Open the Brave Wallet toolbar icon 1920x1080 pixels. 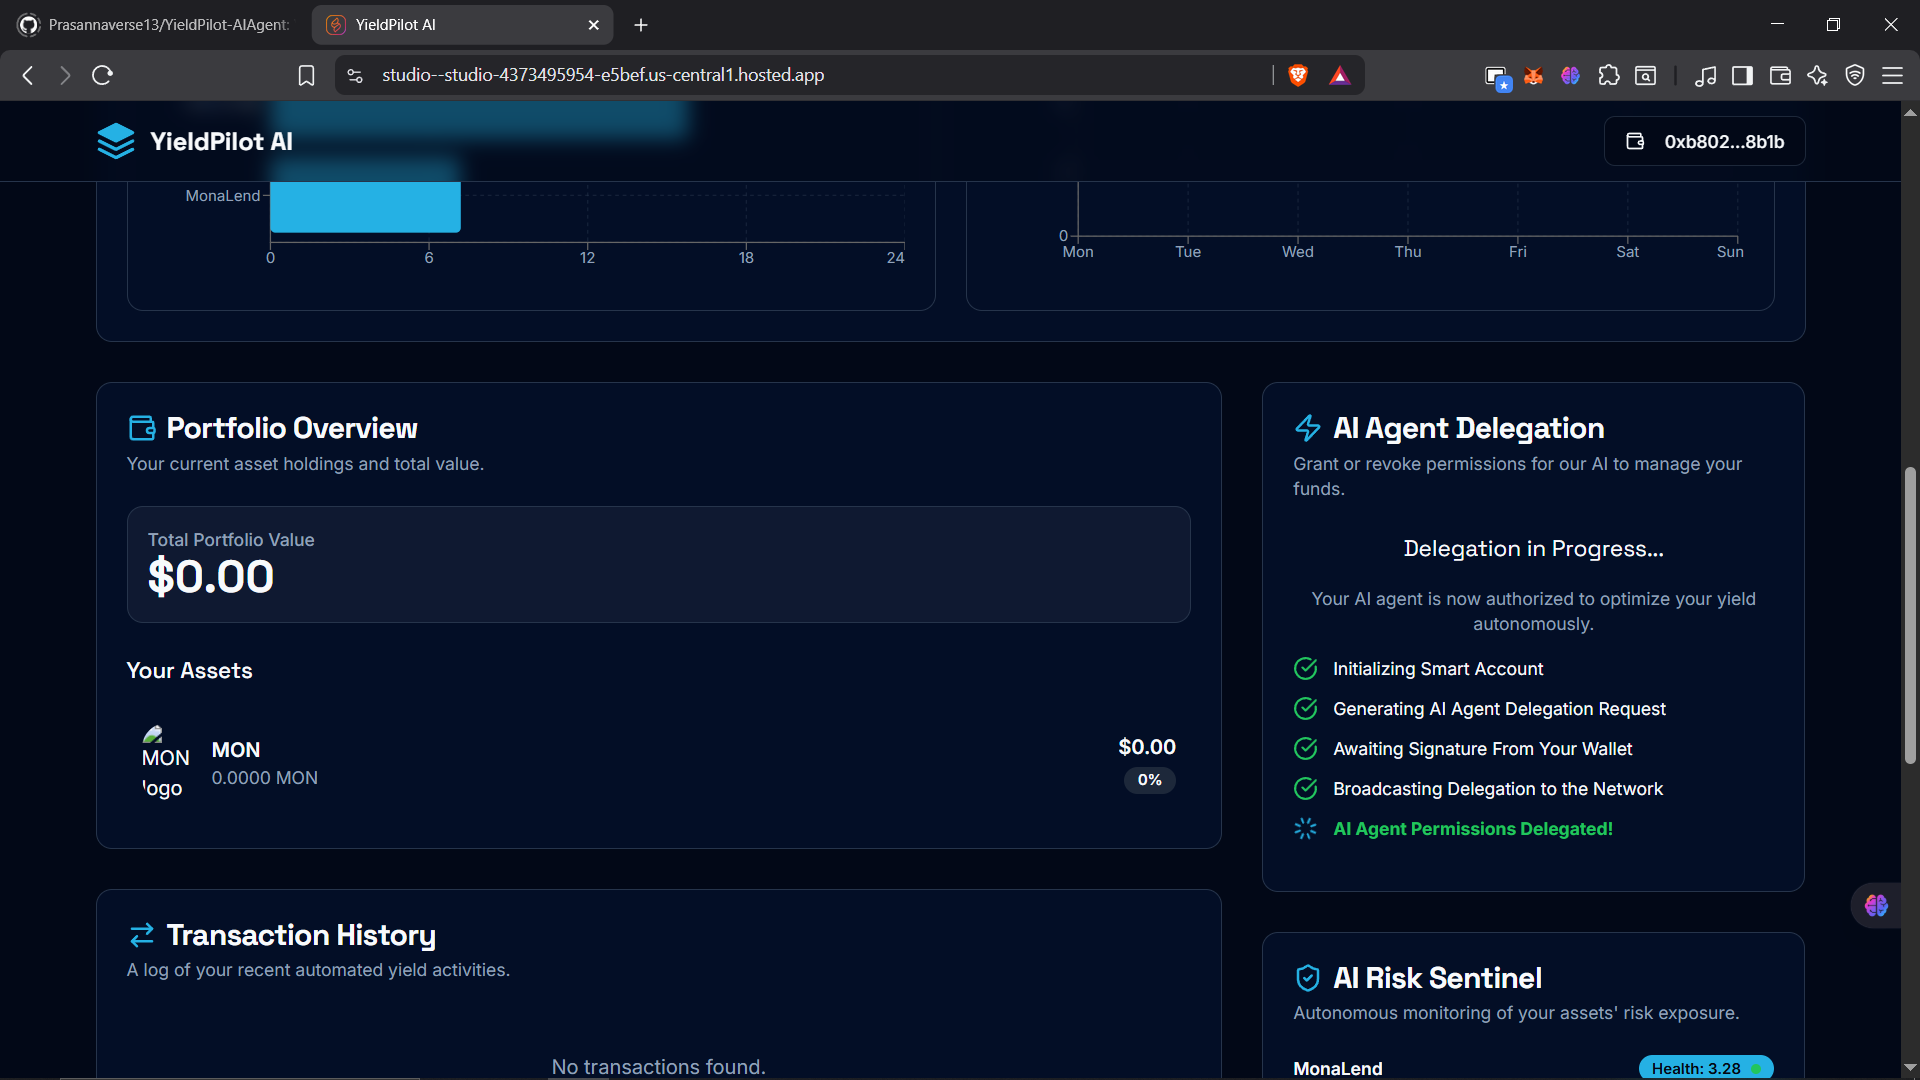(1780, 76)
